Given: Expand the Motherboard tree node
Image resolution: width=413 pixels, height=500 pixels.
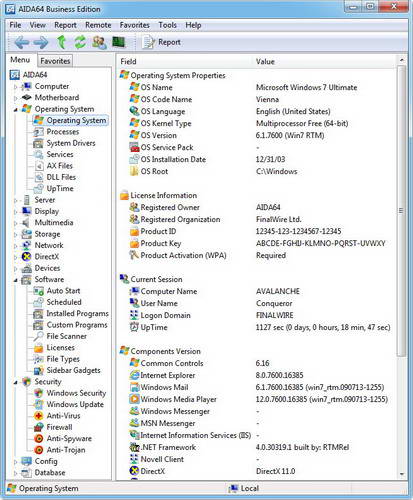Looking at the screenshot, I should [x=15, y=98].
